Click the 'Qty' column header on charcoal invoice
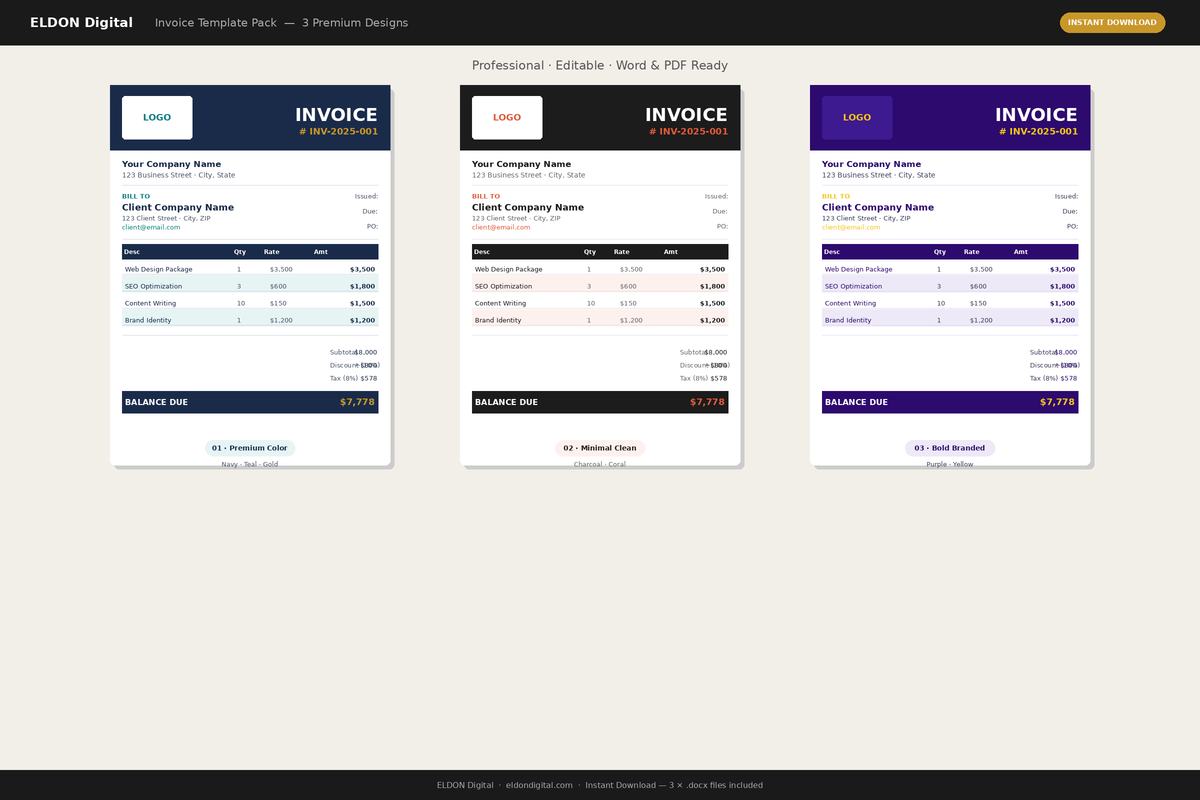 pyautogui.click(x=590, y=252)
